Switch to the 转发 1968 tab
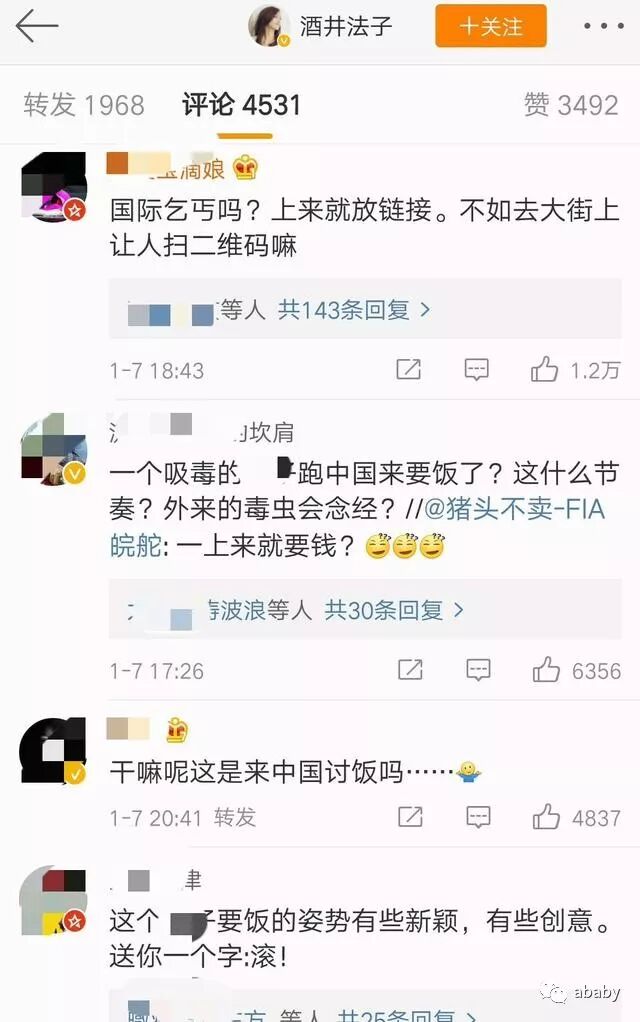 84,105
